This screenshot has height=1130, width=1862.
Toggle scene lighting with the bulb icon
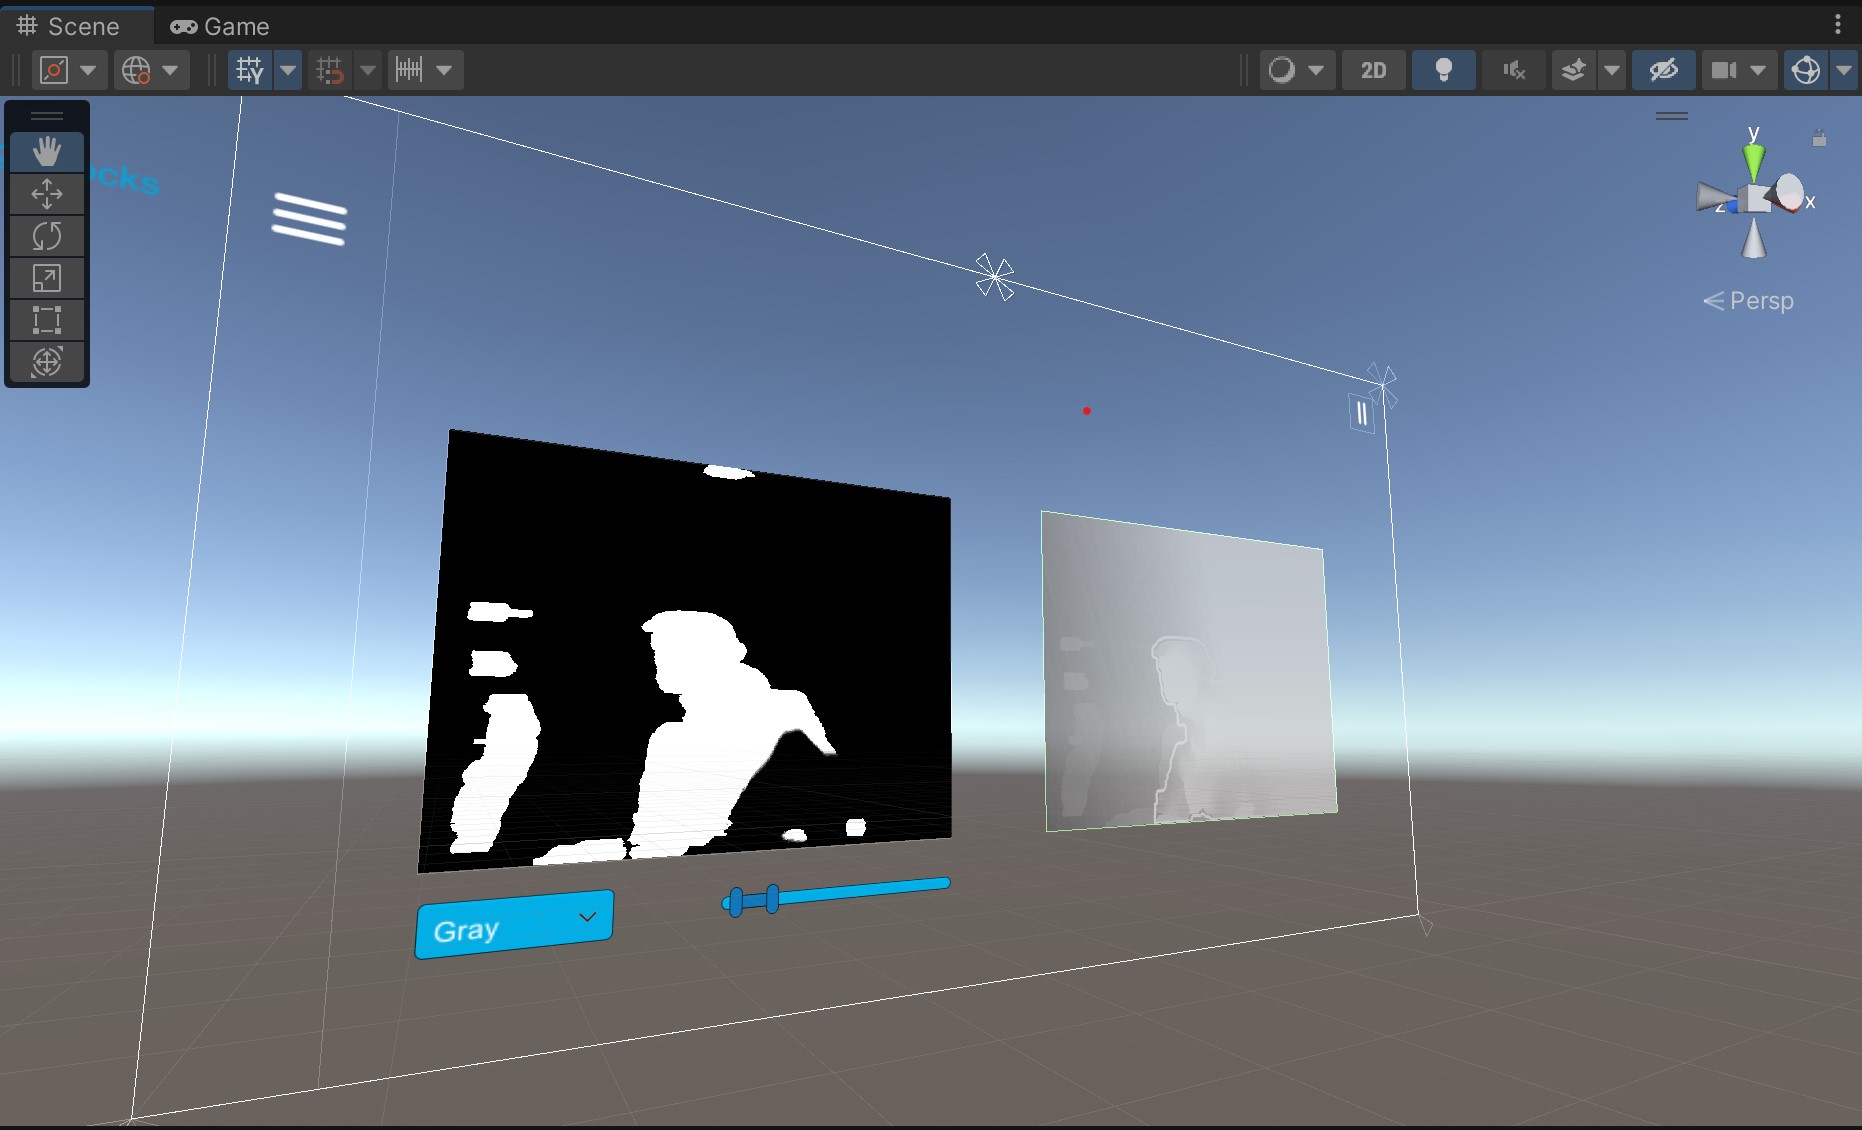[1443, 70]
